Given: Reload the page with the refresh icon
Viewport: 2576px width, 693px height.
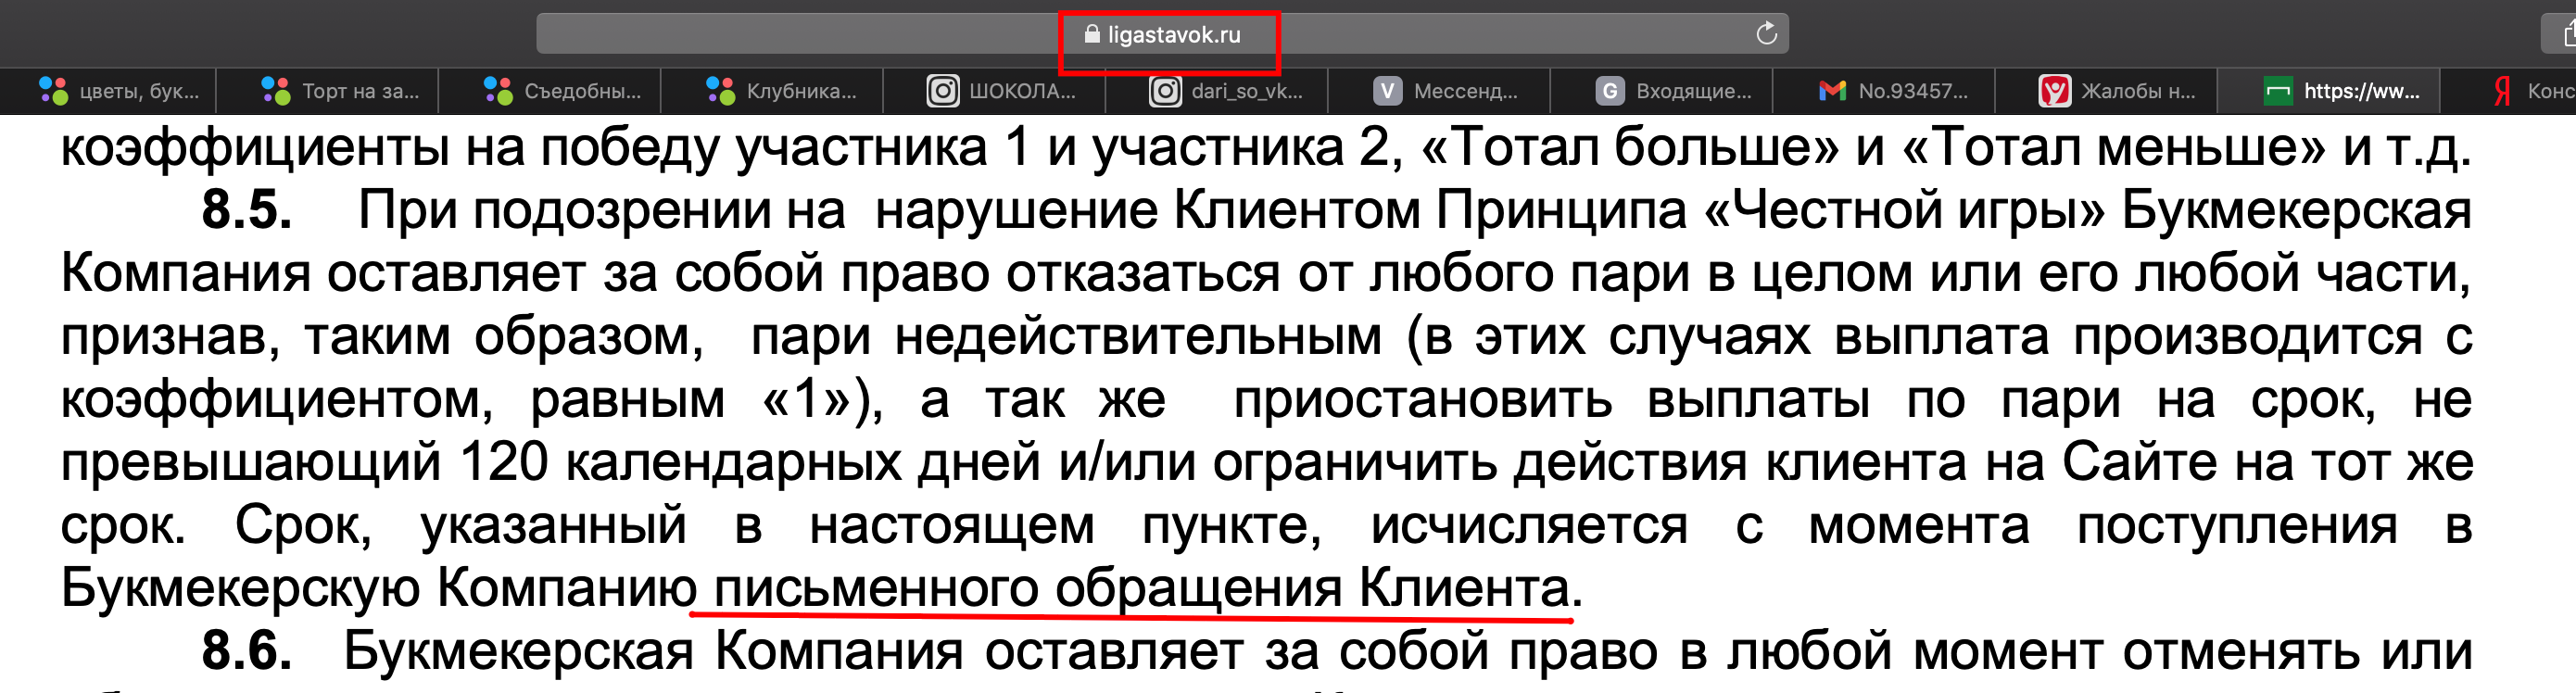Looking at the screenshot, I should tap(1766, 34).
